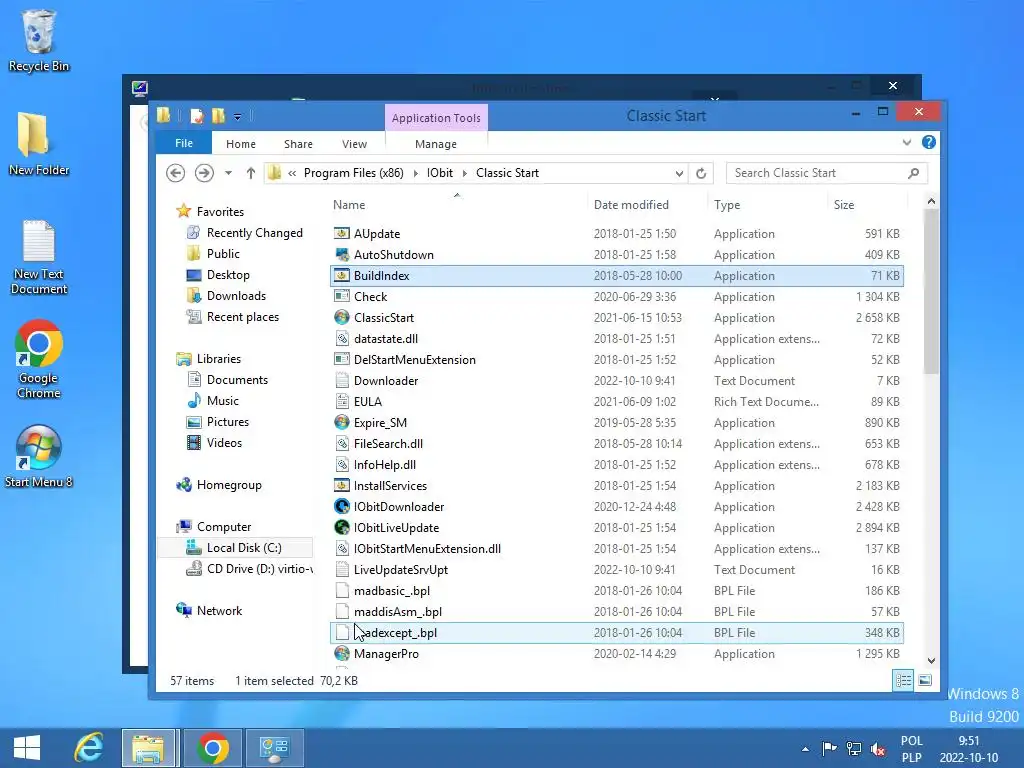Launch Start Menu 8 desktop shortcut
This screenshot has height=768, width=1024.
[39, 456]
